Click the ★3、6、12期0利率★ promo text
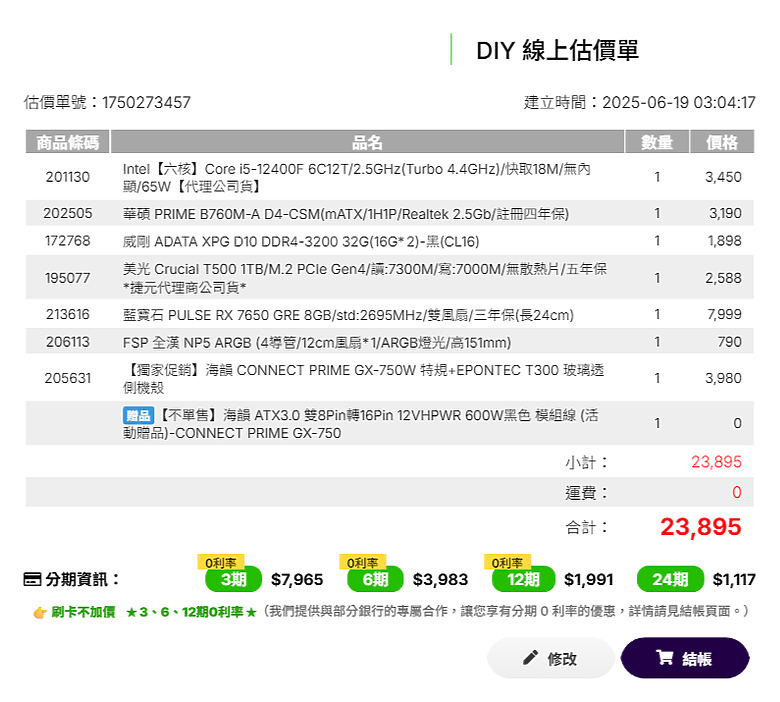The width and height of the screenshot is (780, 702). point(191,612)
